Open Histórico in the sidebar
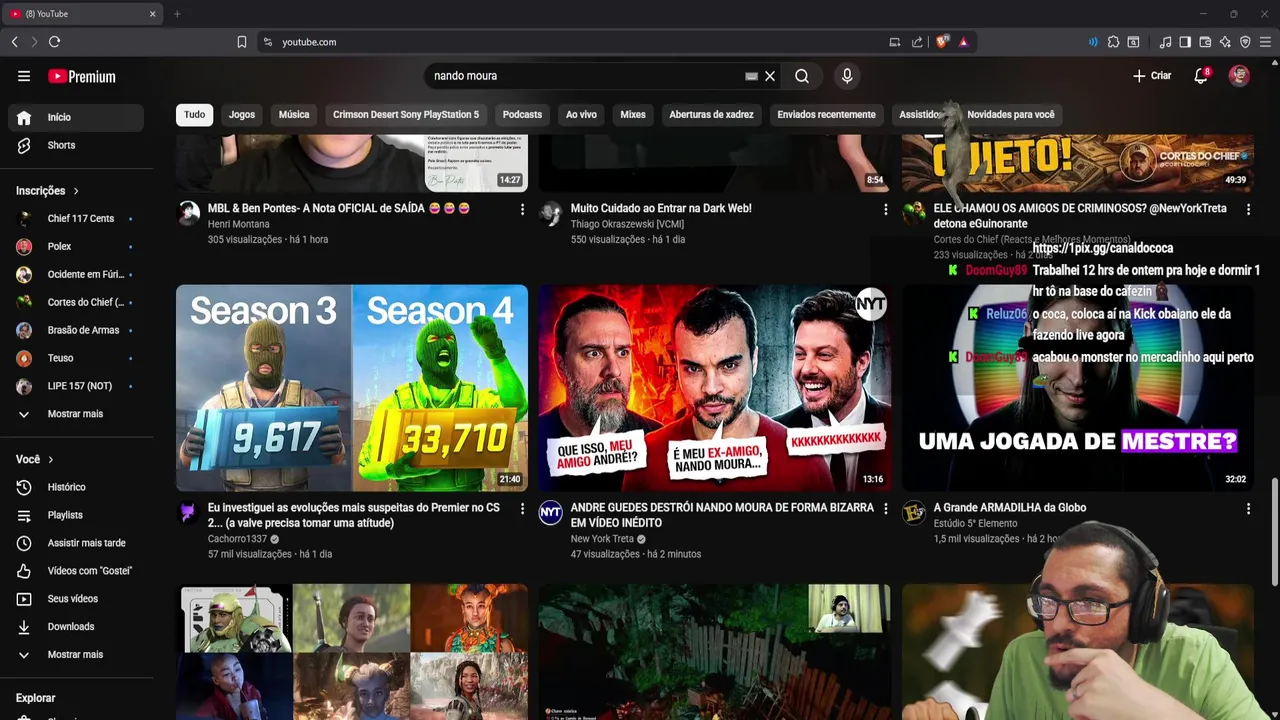The height and width of the screenshot is (720, 1280). point(76,487)
